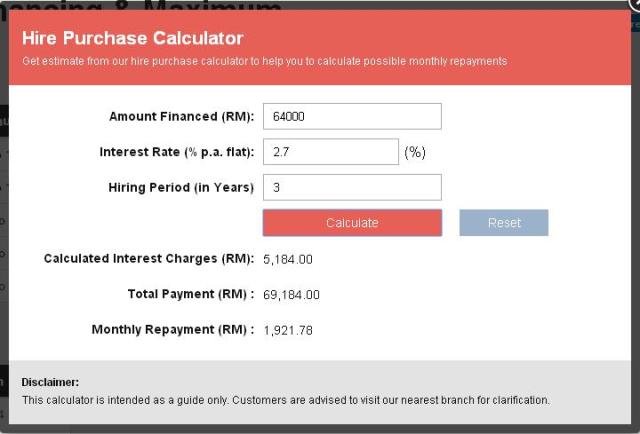Click the 69,184.00 total payment value
640x434 pixels.
pyautogui.click(x=291, y=295)
